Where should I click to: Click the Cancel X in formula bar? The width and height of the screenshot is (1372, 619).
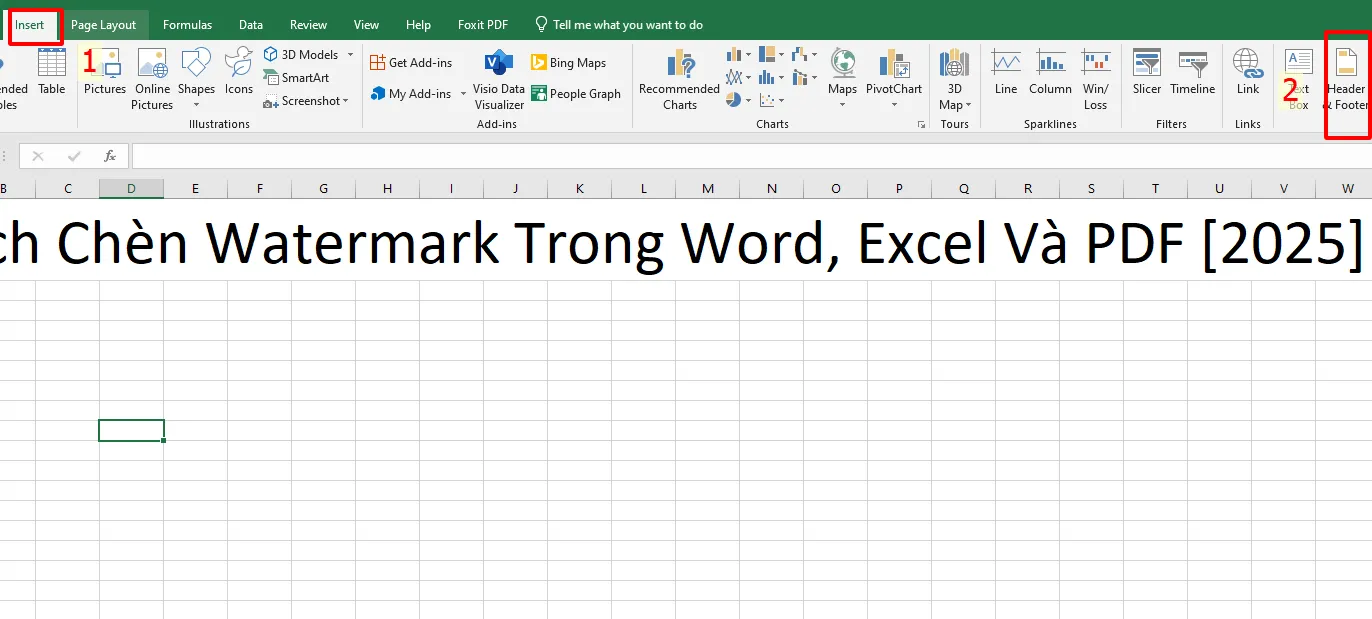pos(38,156)
